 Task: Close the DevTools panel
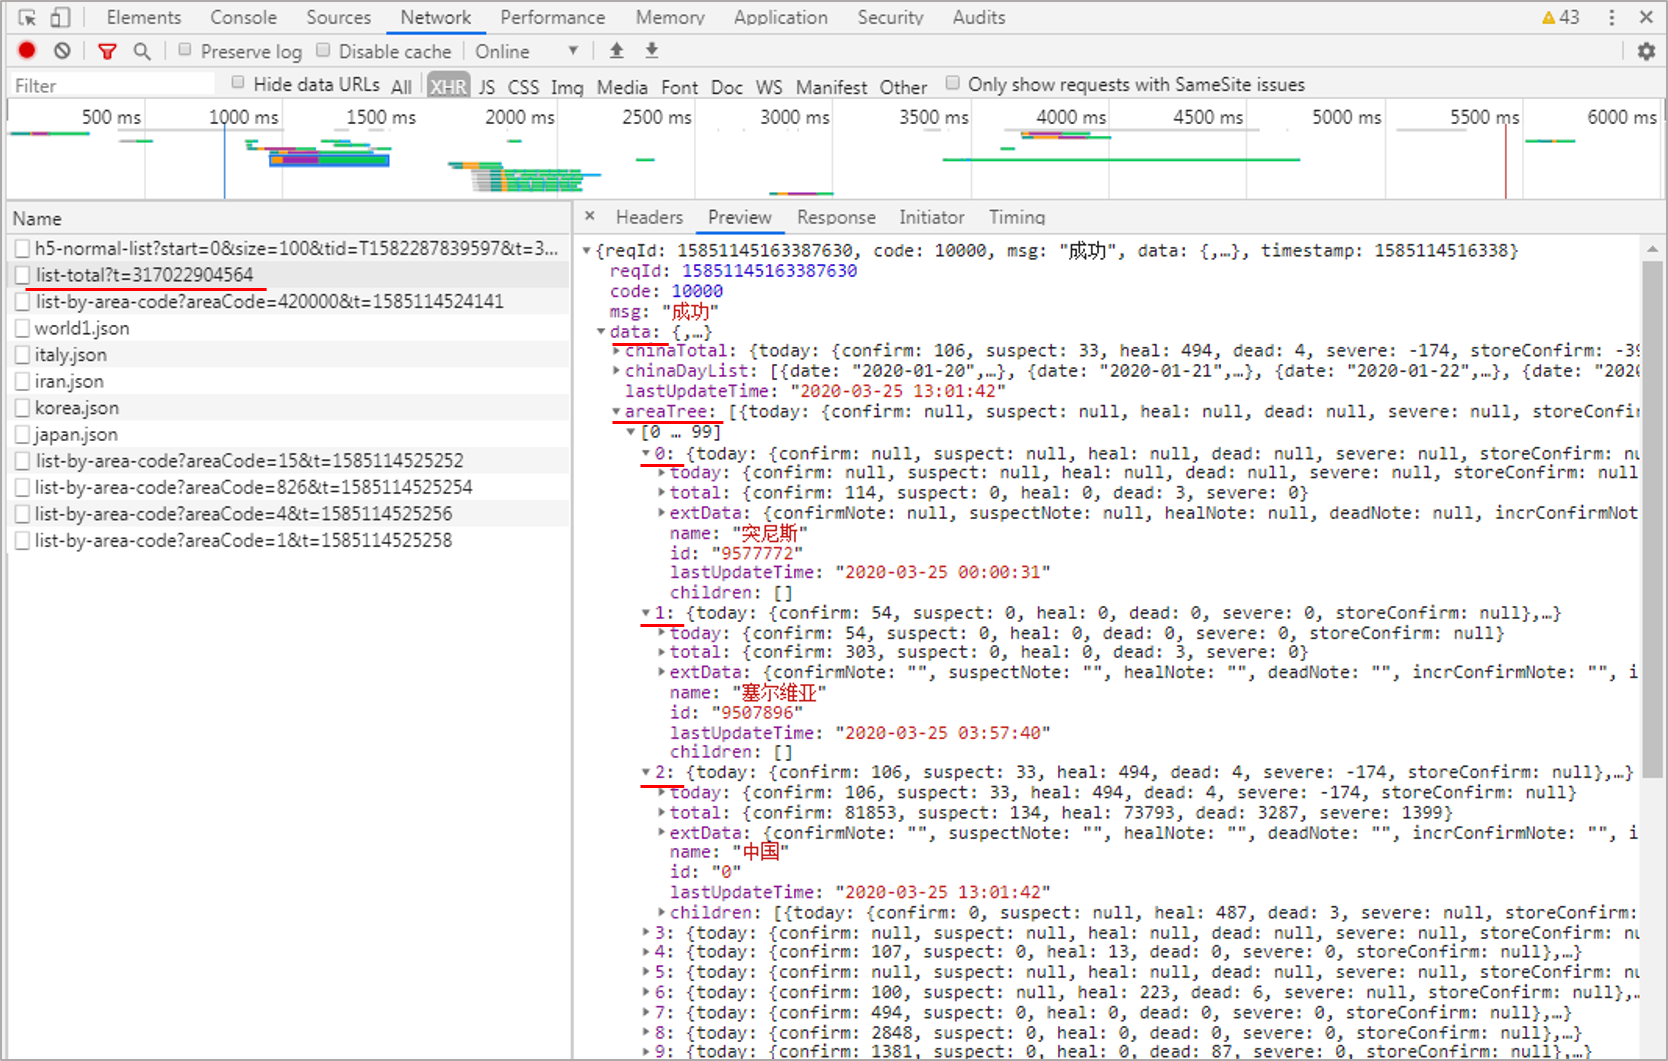click(1646, 17)
